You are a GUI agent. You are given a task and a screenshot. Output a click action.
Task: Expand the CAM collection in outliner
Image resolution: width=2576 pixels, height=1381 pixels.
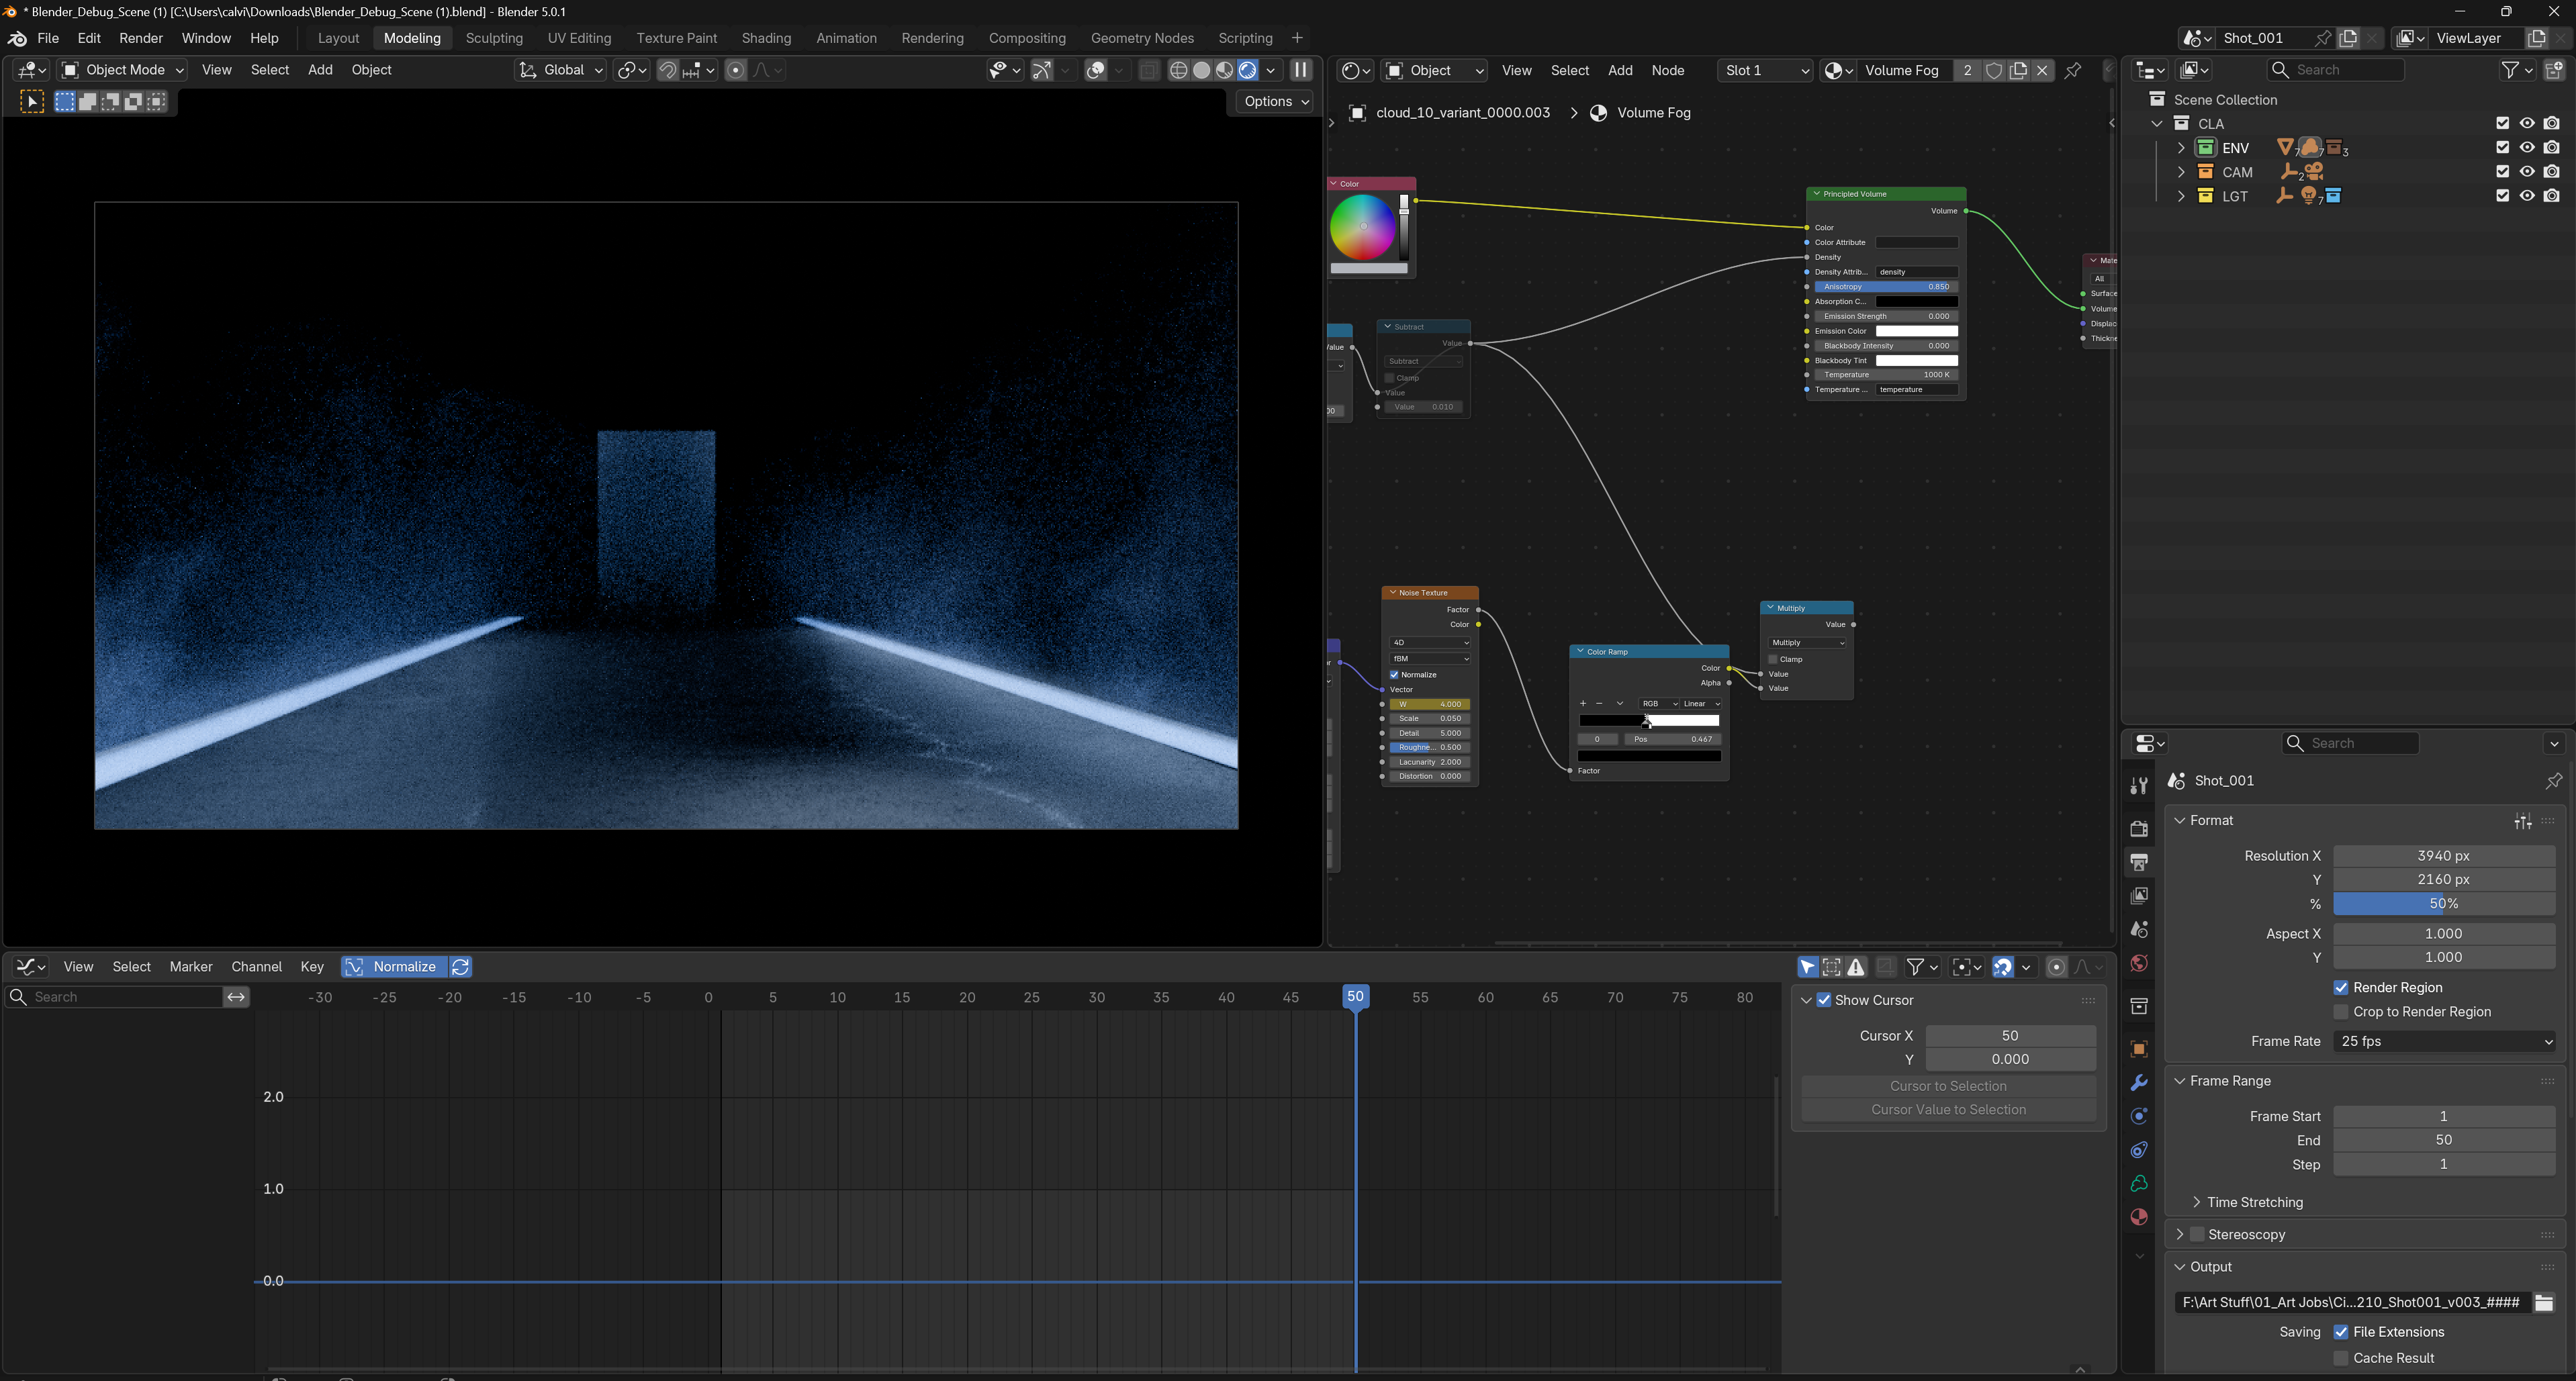click(2181, 172)
